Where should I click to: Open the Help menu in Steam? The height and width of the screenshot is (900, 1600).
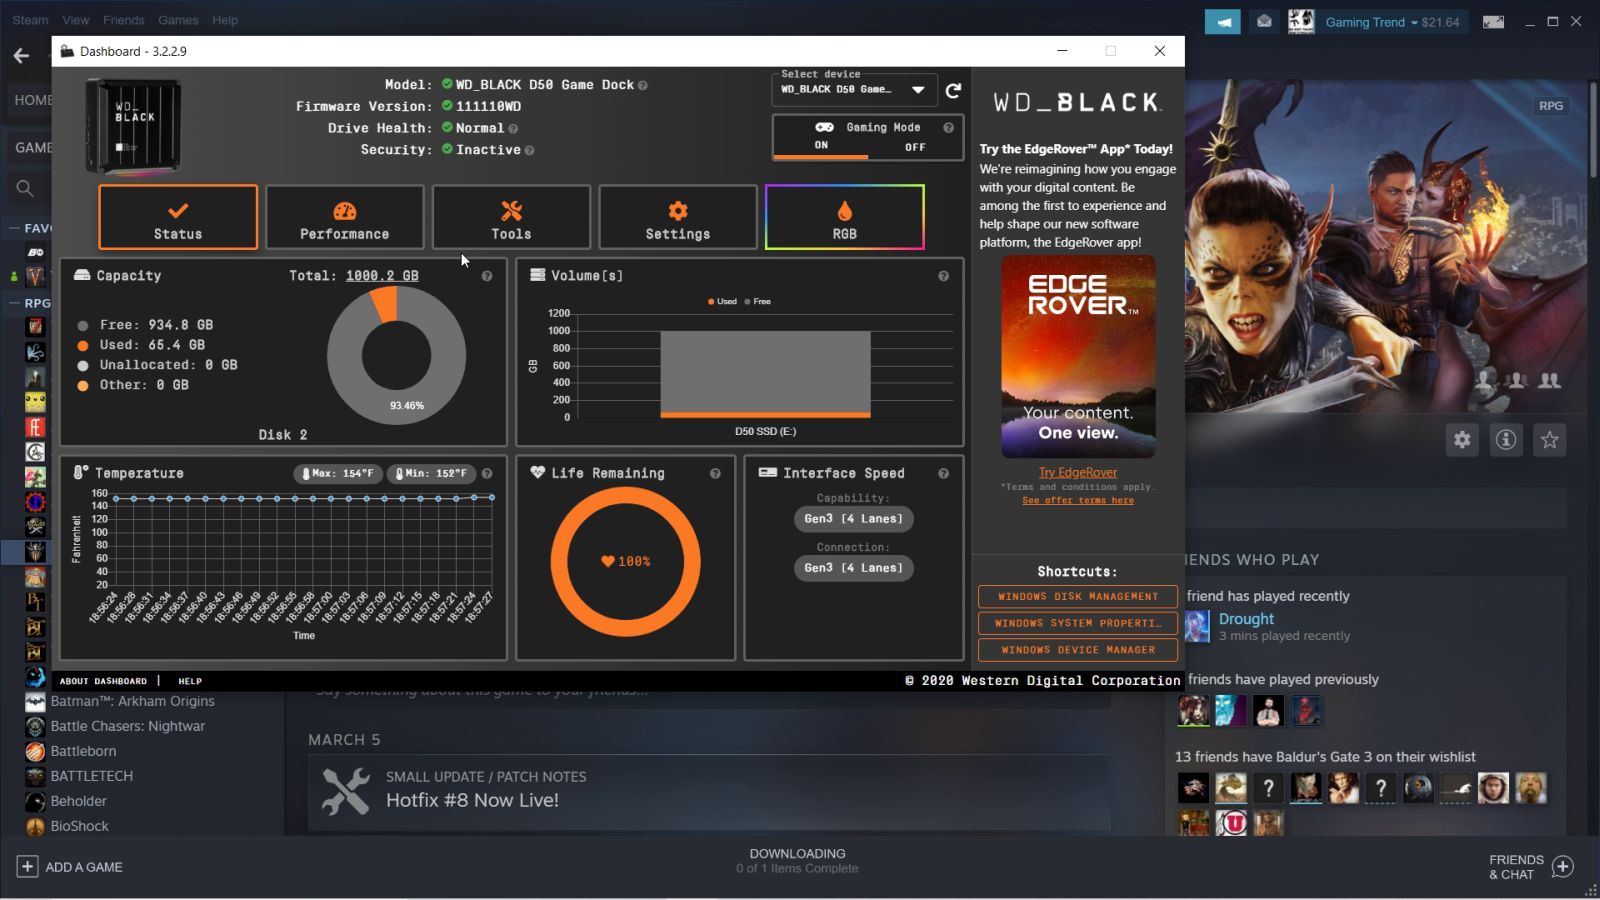tap(225, 20)
